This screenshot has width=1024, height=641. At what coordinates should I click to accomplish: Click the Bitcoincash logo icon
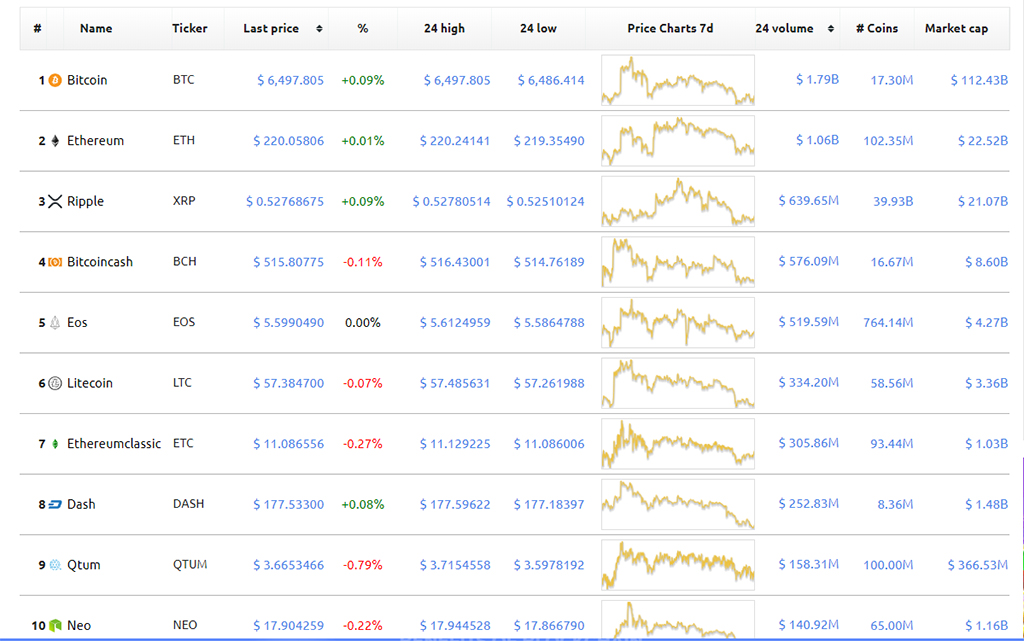(x=56, y=262)
